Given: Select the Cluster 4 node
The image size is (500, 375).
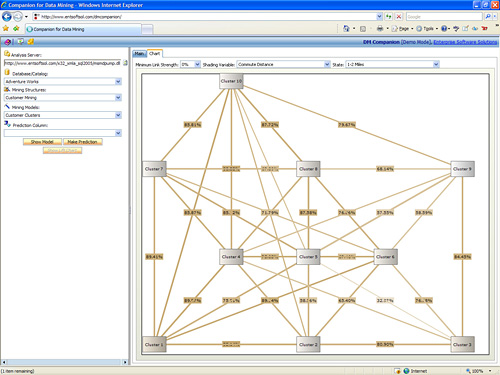Looking at the screenshot, I should [x=231, y=257].
